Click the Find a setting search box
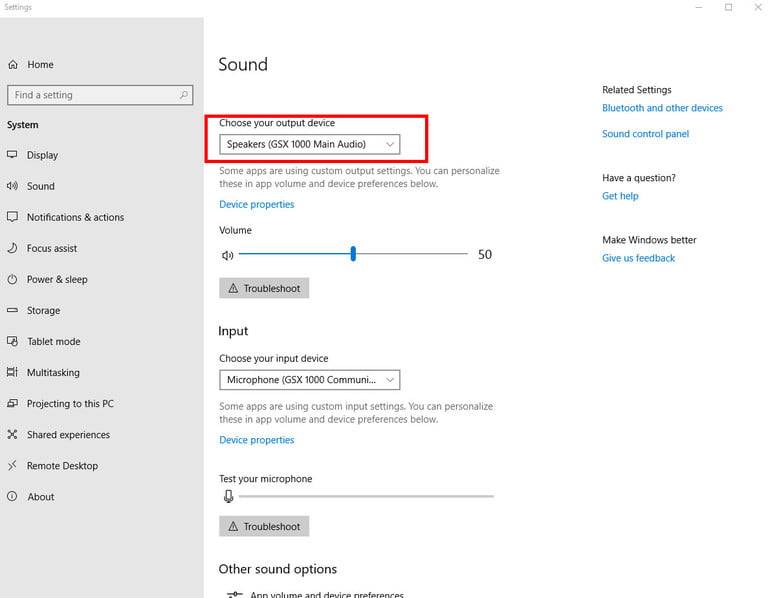 (x=95, y=95)
